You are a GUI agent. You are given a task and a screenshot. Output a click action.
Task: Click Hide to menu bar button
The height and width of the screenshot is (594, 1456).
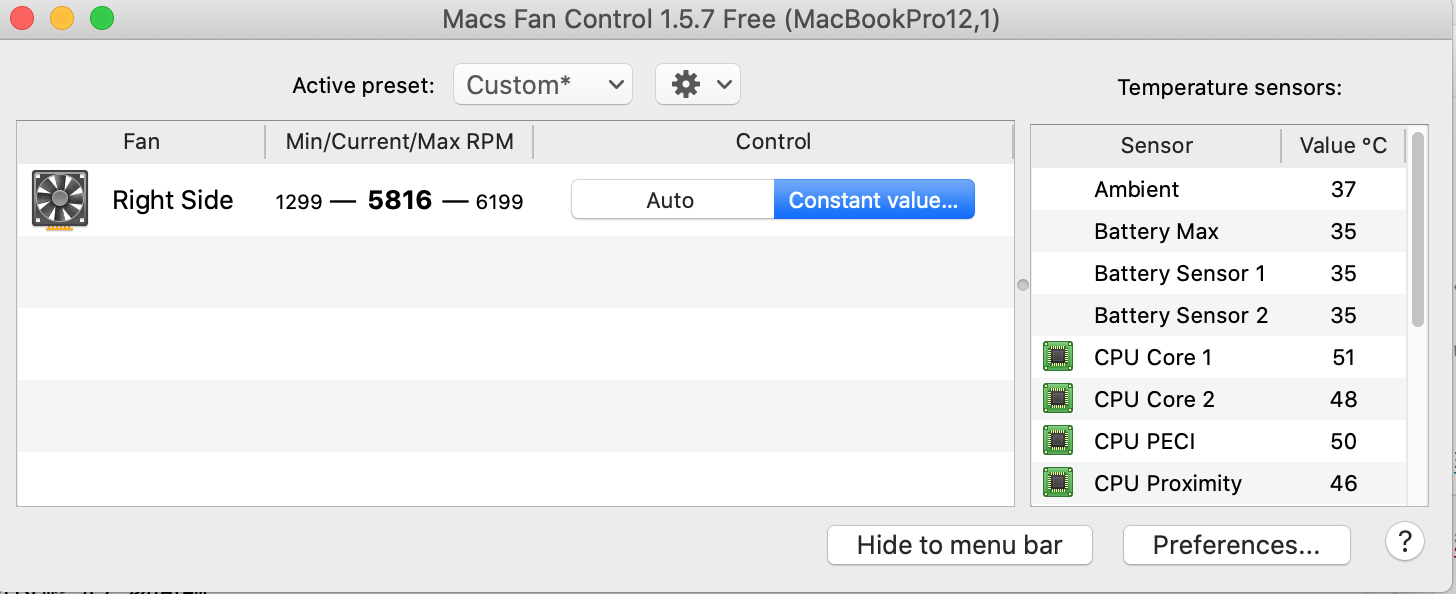pyautogui.click(x=959, y=545)
